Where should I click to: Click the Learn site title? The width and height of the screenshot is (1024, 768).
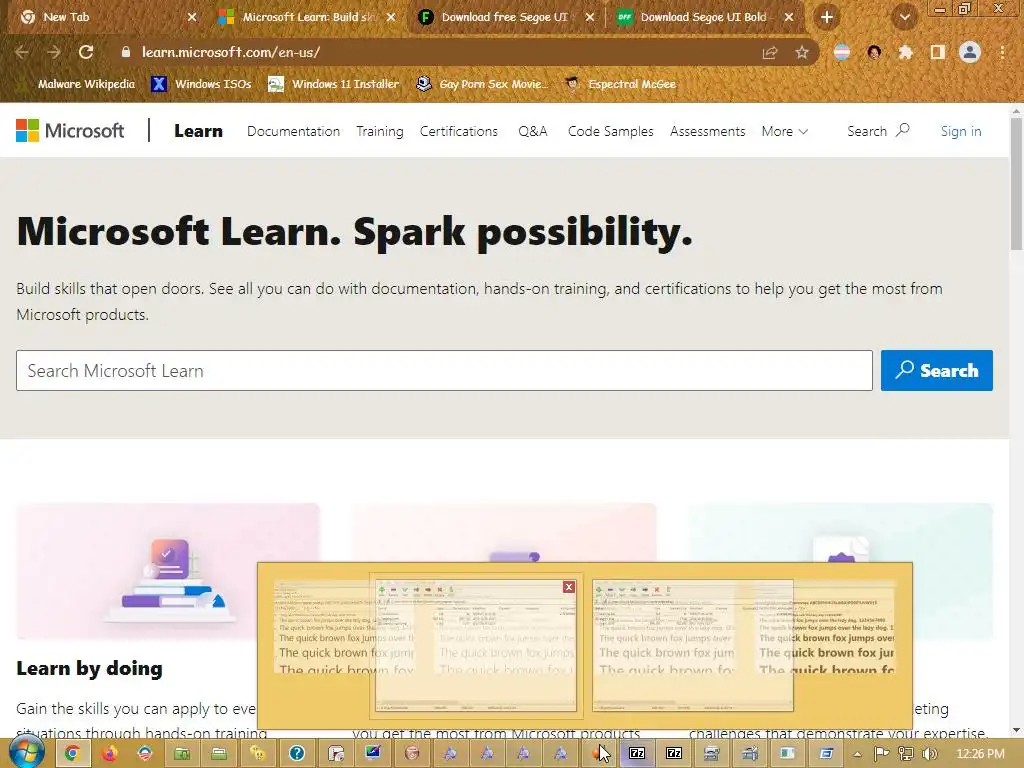pyautogui.click(x=199, y=131)
